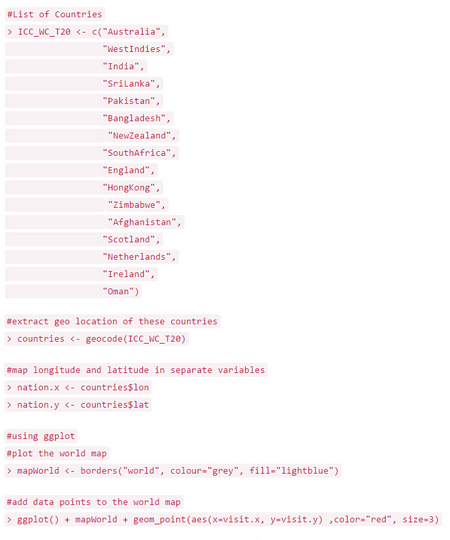Click the '#List of Countries' comment line
The image size is (450, 540).
click(x=55, y=14)
